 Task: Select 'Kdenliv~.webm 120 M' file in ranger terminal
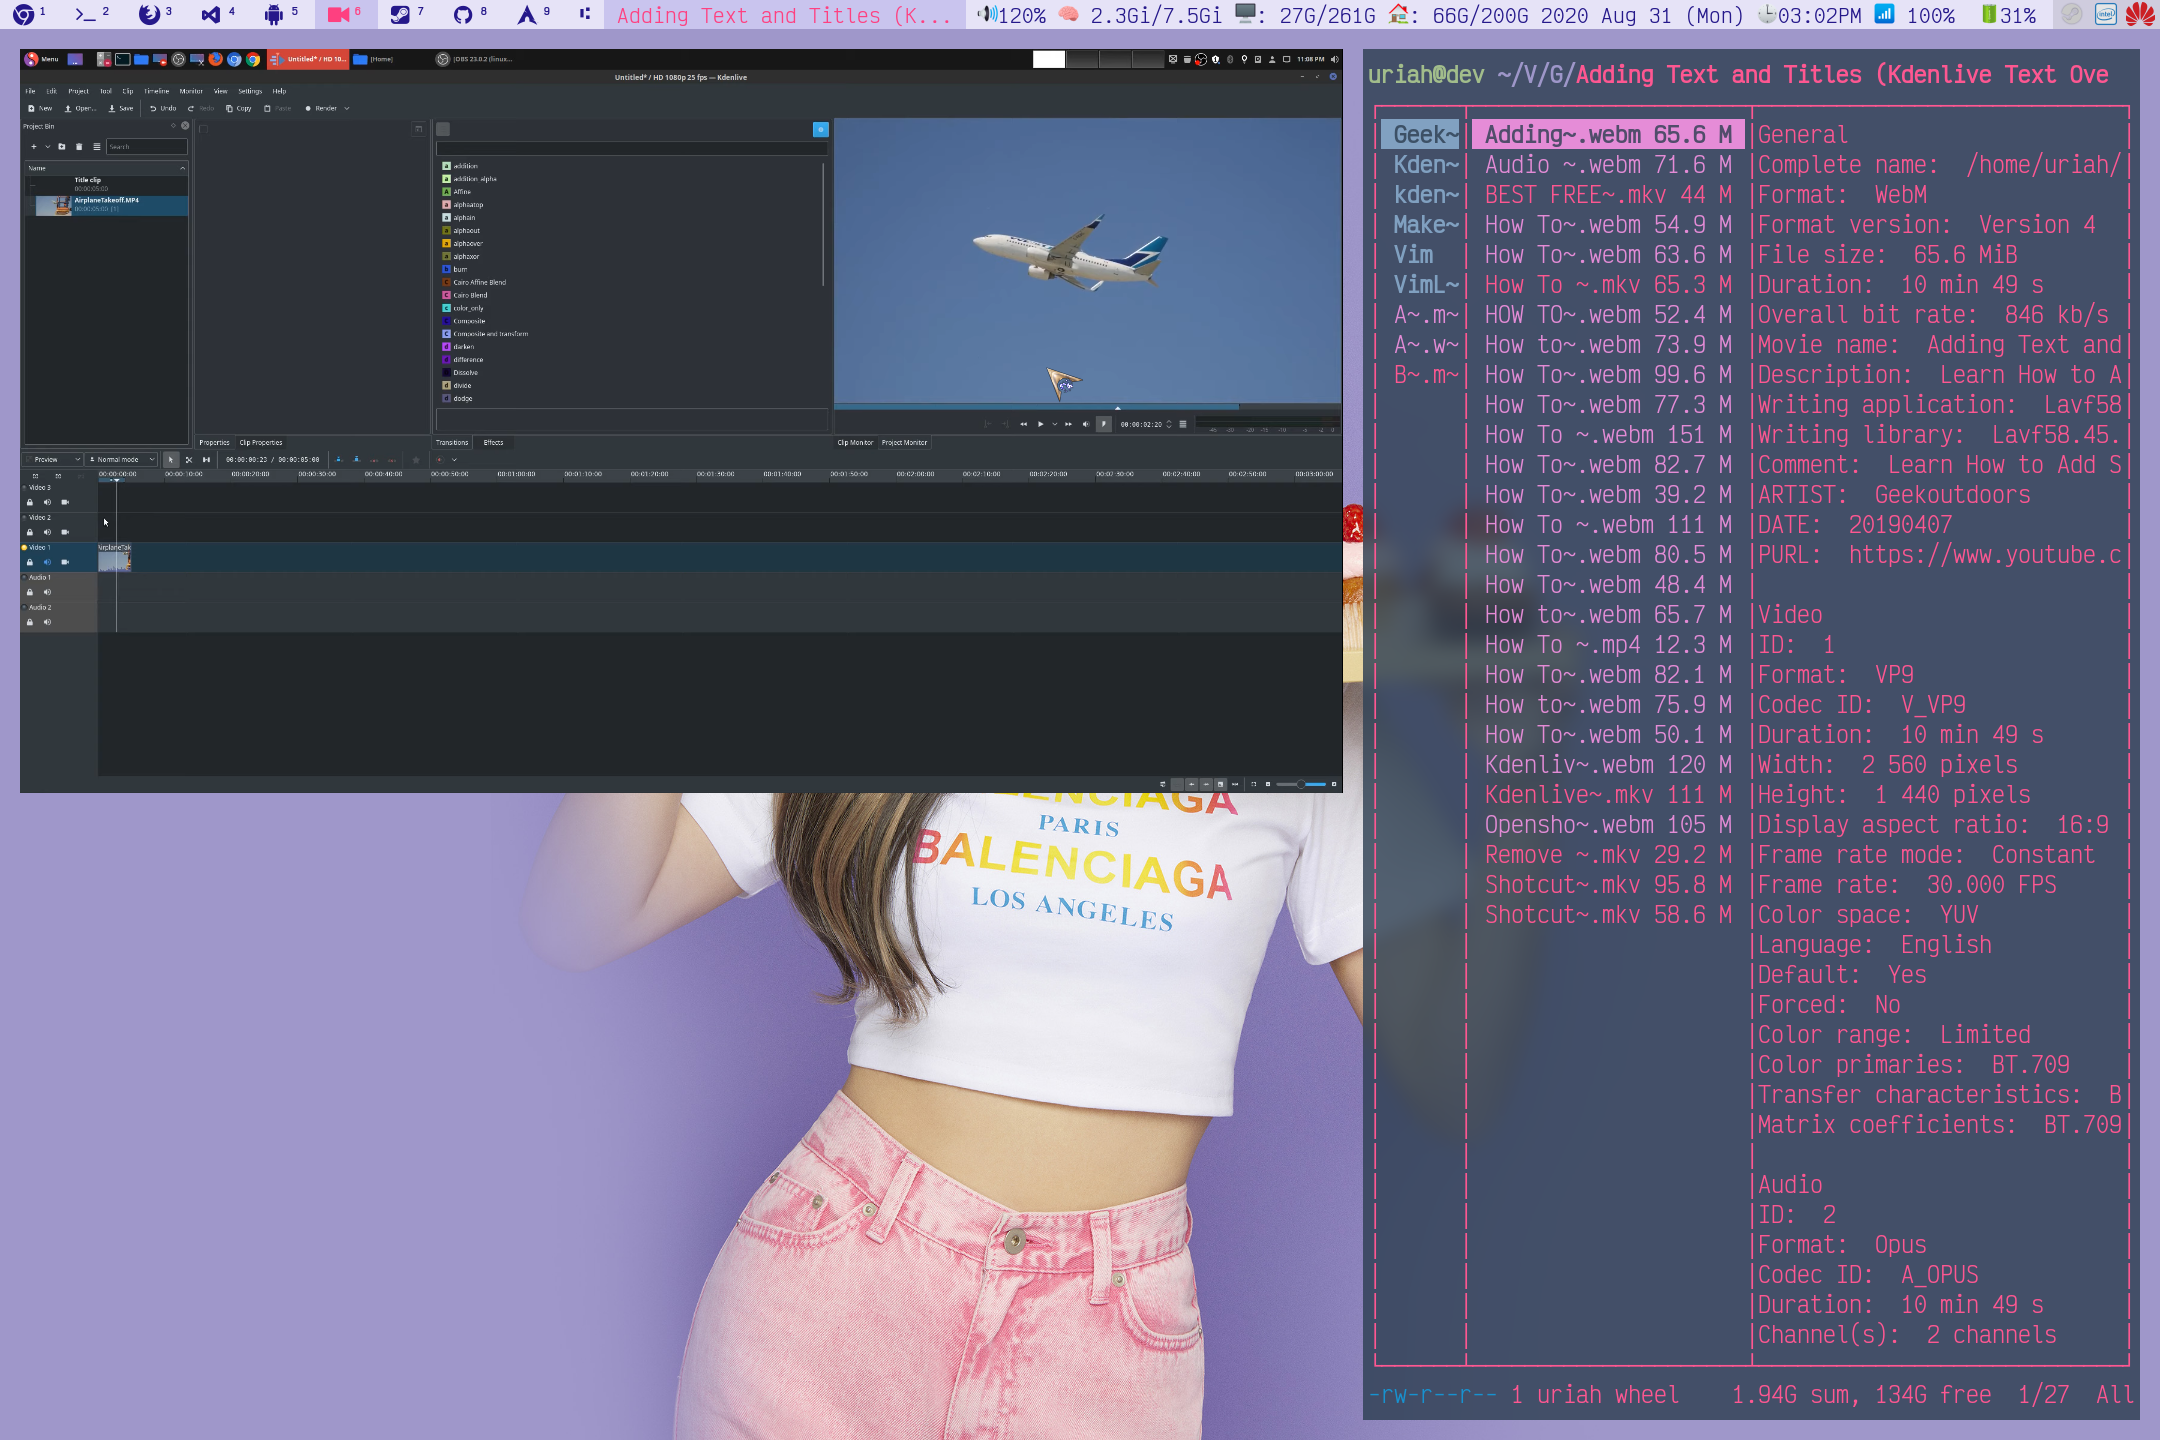point(1608,765)
